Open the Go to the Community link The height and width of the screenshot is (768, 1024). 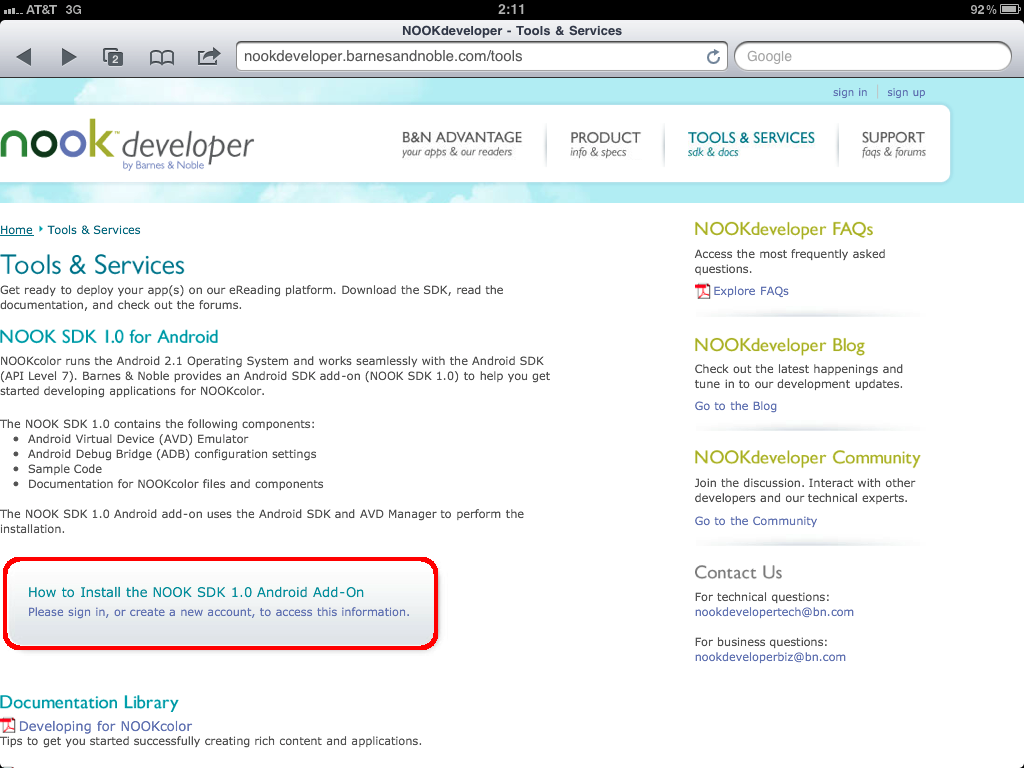pyautogui.click(x=755, y=521)
